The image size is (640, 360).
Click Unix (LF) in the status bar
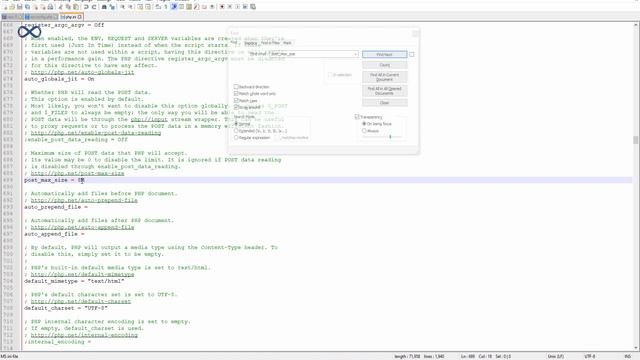tap(556, 356)
